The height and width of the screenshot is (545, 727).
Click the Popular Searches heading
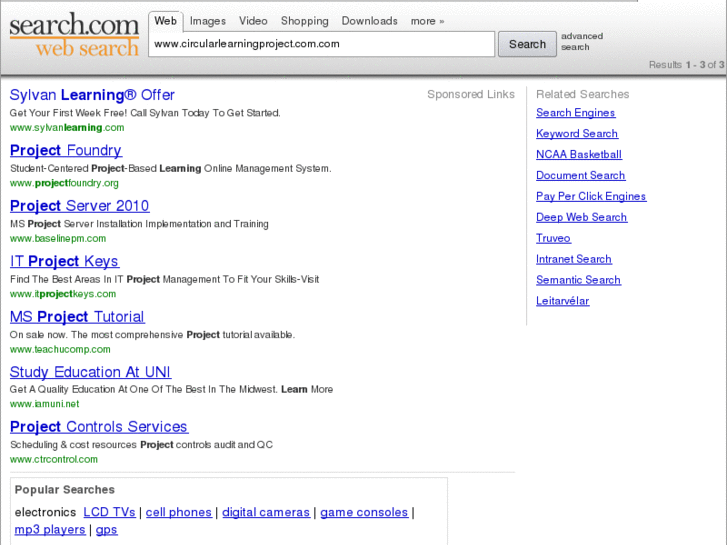click(x=64, y=490)
